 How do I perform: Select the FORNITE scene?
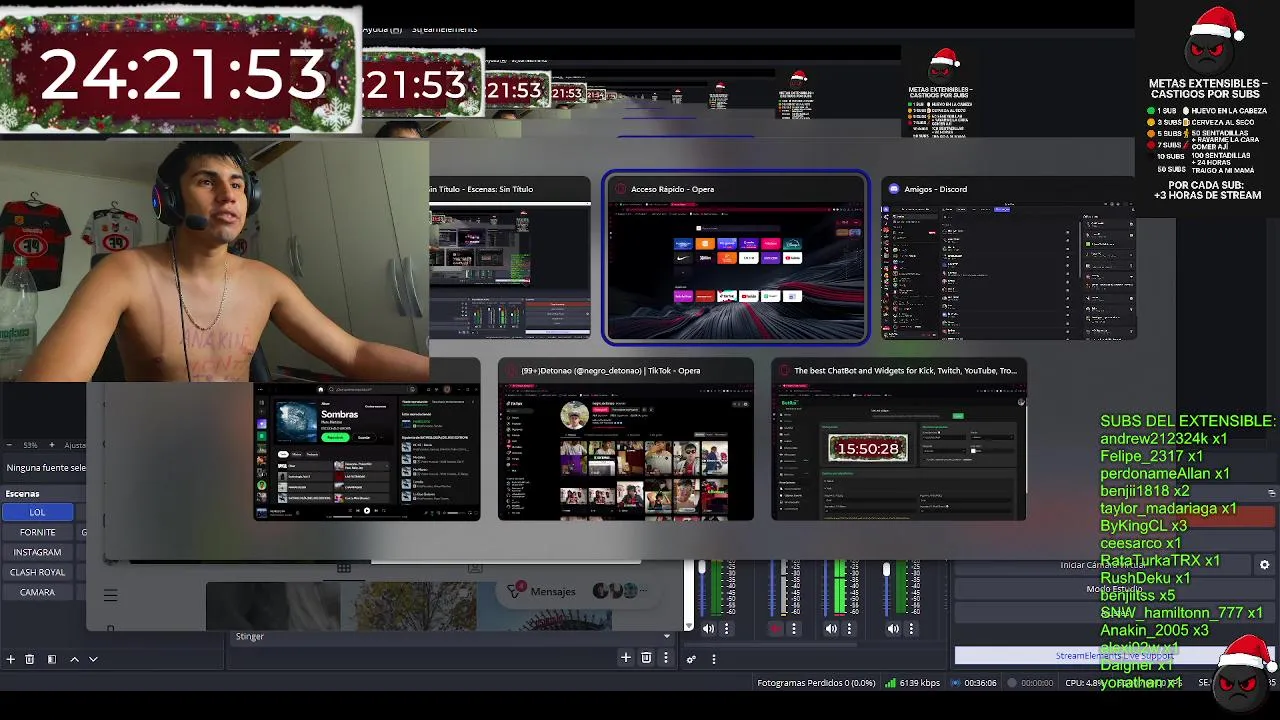(x=37, y=532)
